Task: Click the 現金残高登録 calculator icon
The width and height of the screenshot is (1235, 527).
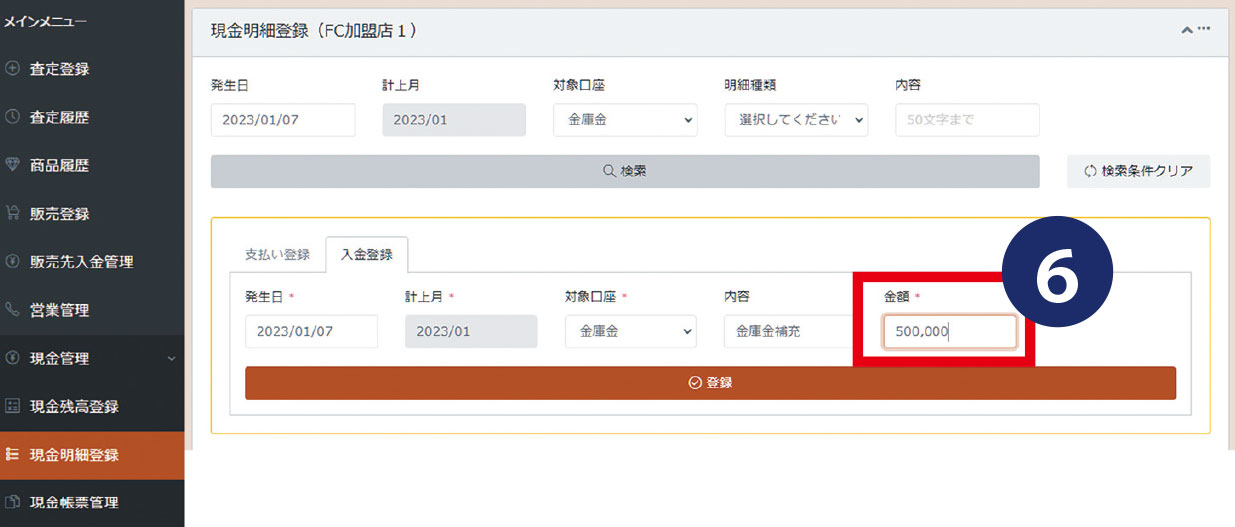Action: tap(12, 406)
